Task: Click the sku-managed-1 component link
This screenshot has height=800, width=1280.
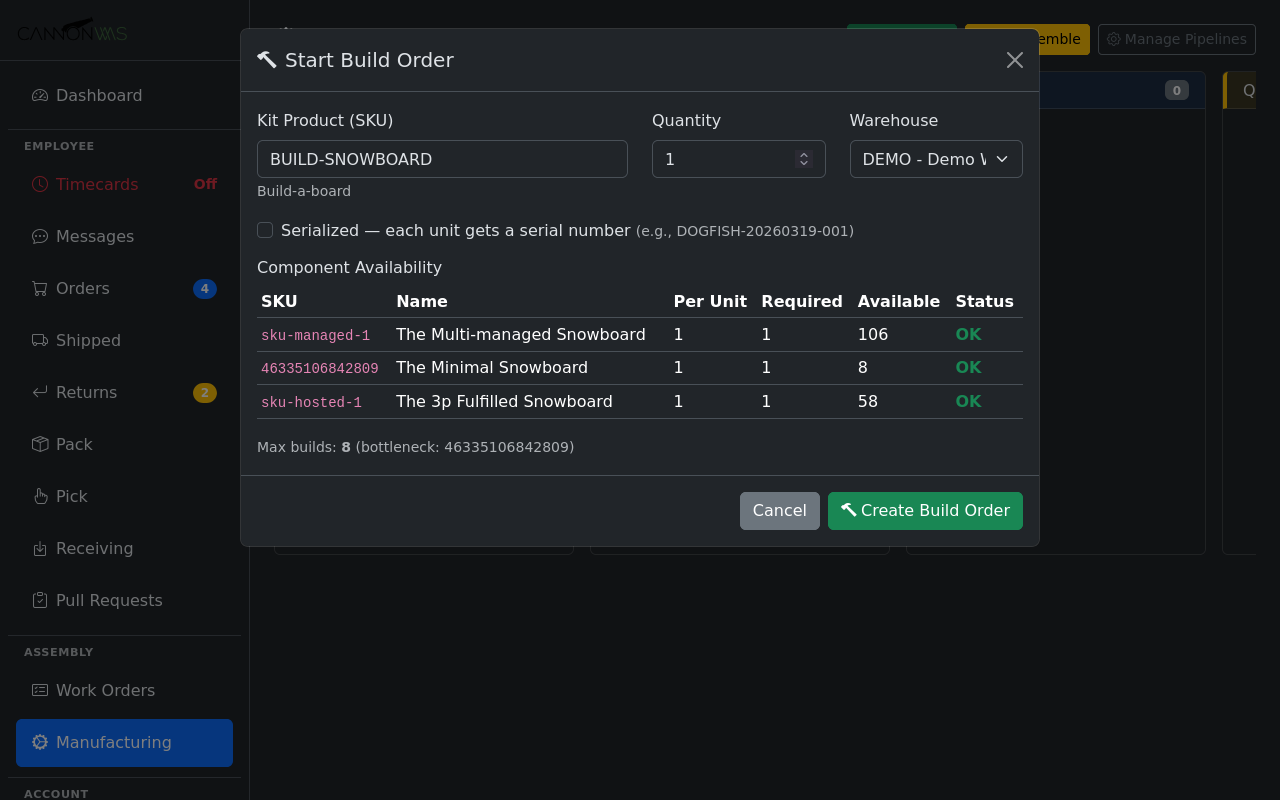Action: (315, 335)
